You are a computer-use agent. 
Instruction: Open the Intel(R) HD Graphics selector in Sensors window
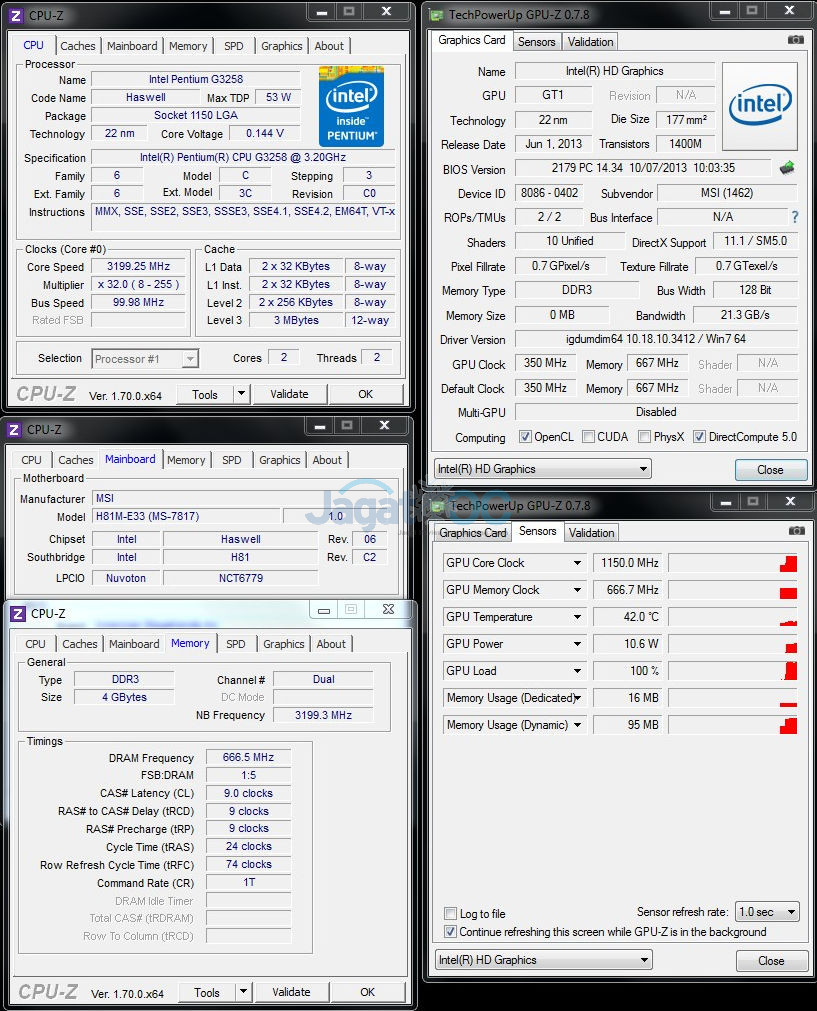[543, 960]
